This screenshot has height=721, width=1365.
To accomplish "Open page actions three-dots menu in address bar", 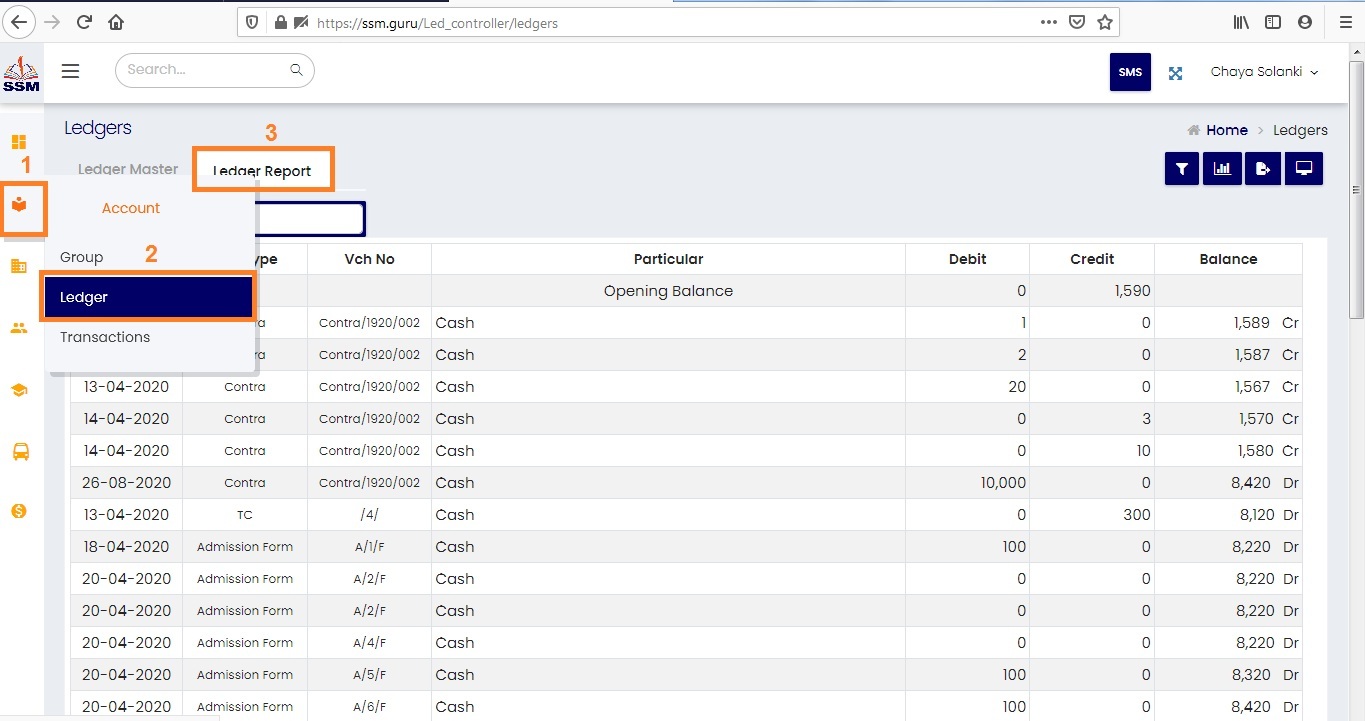I will click(1048, 22).
